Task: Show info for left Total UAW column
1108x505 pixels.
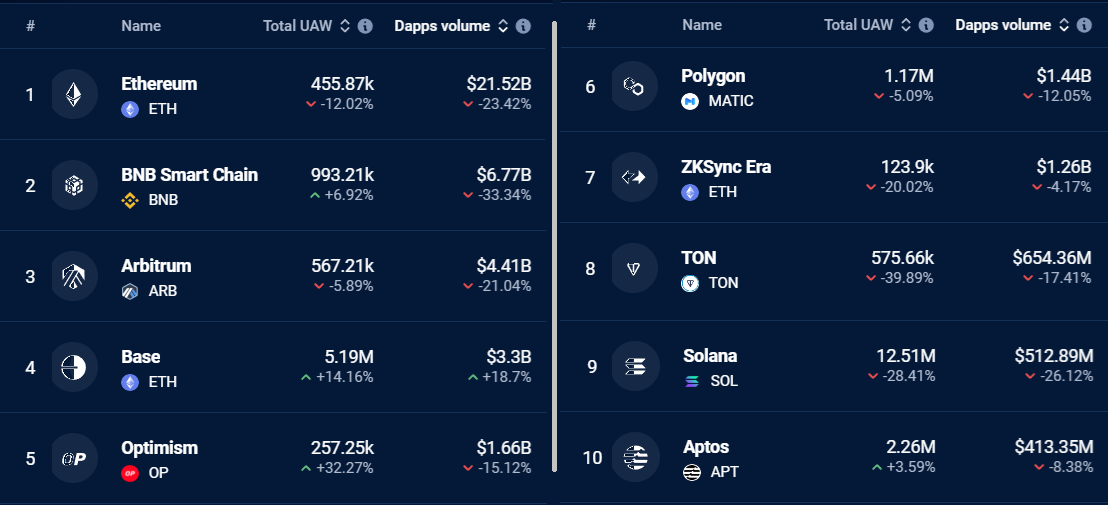Action: coord(365,26)
